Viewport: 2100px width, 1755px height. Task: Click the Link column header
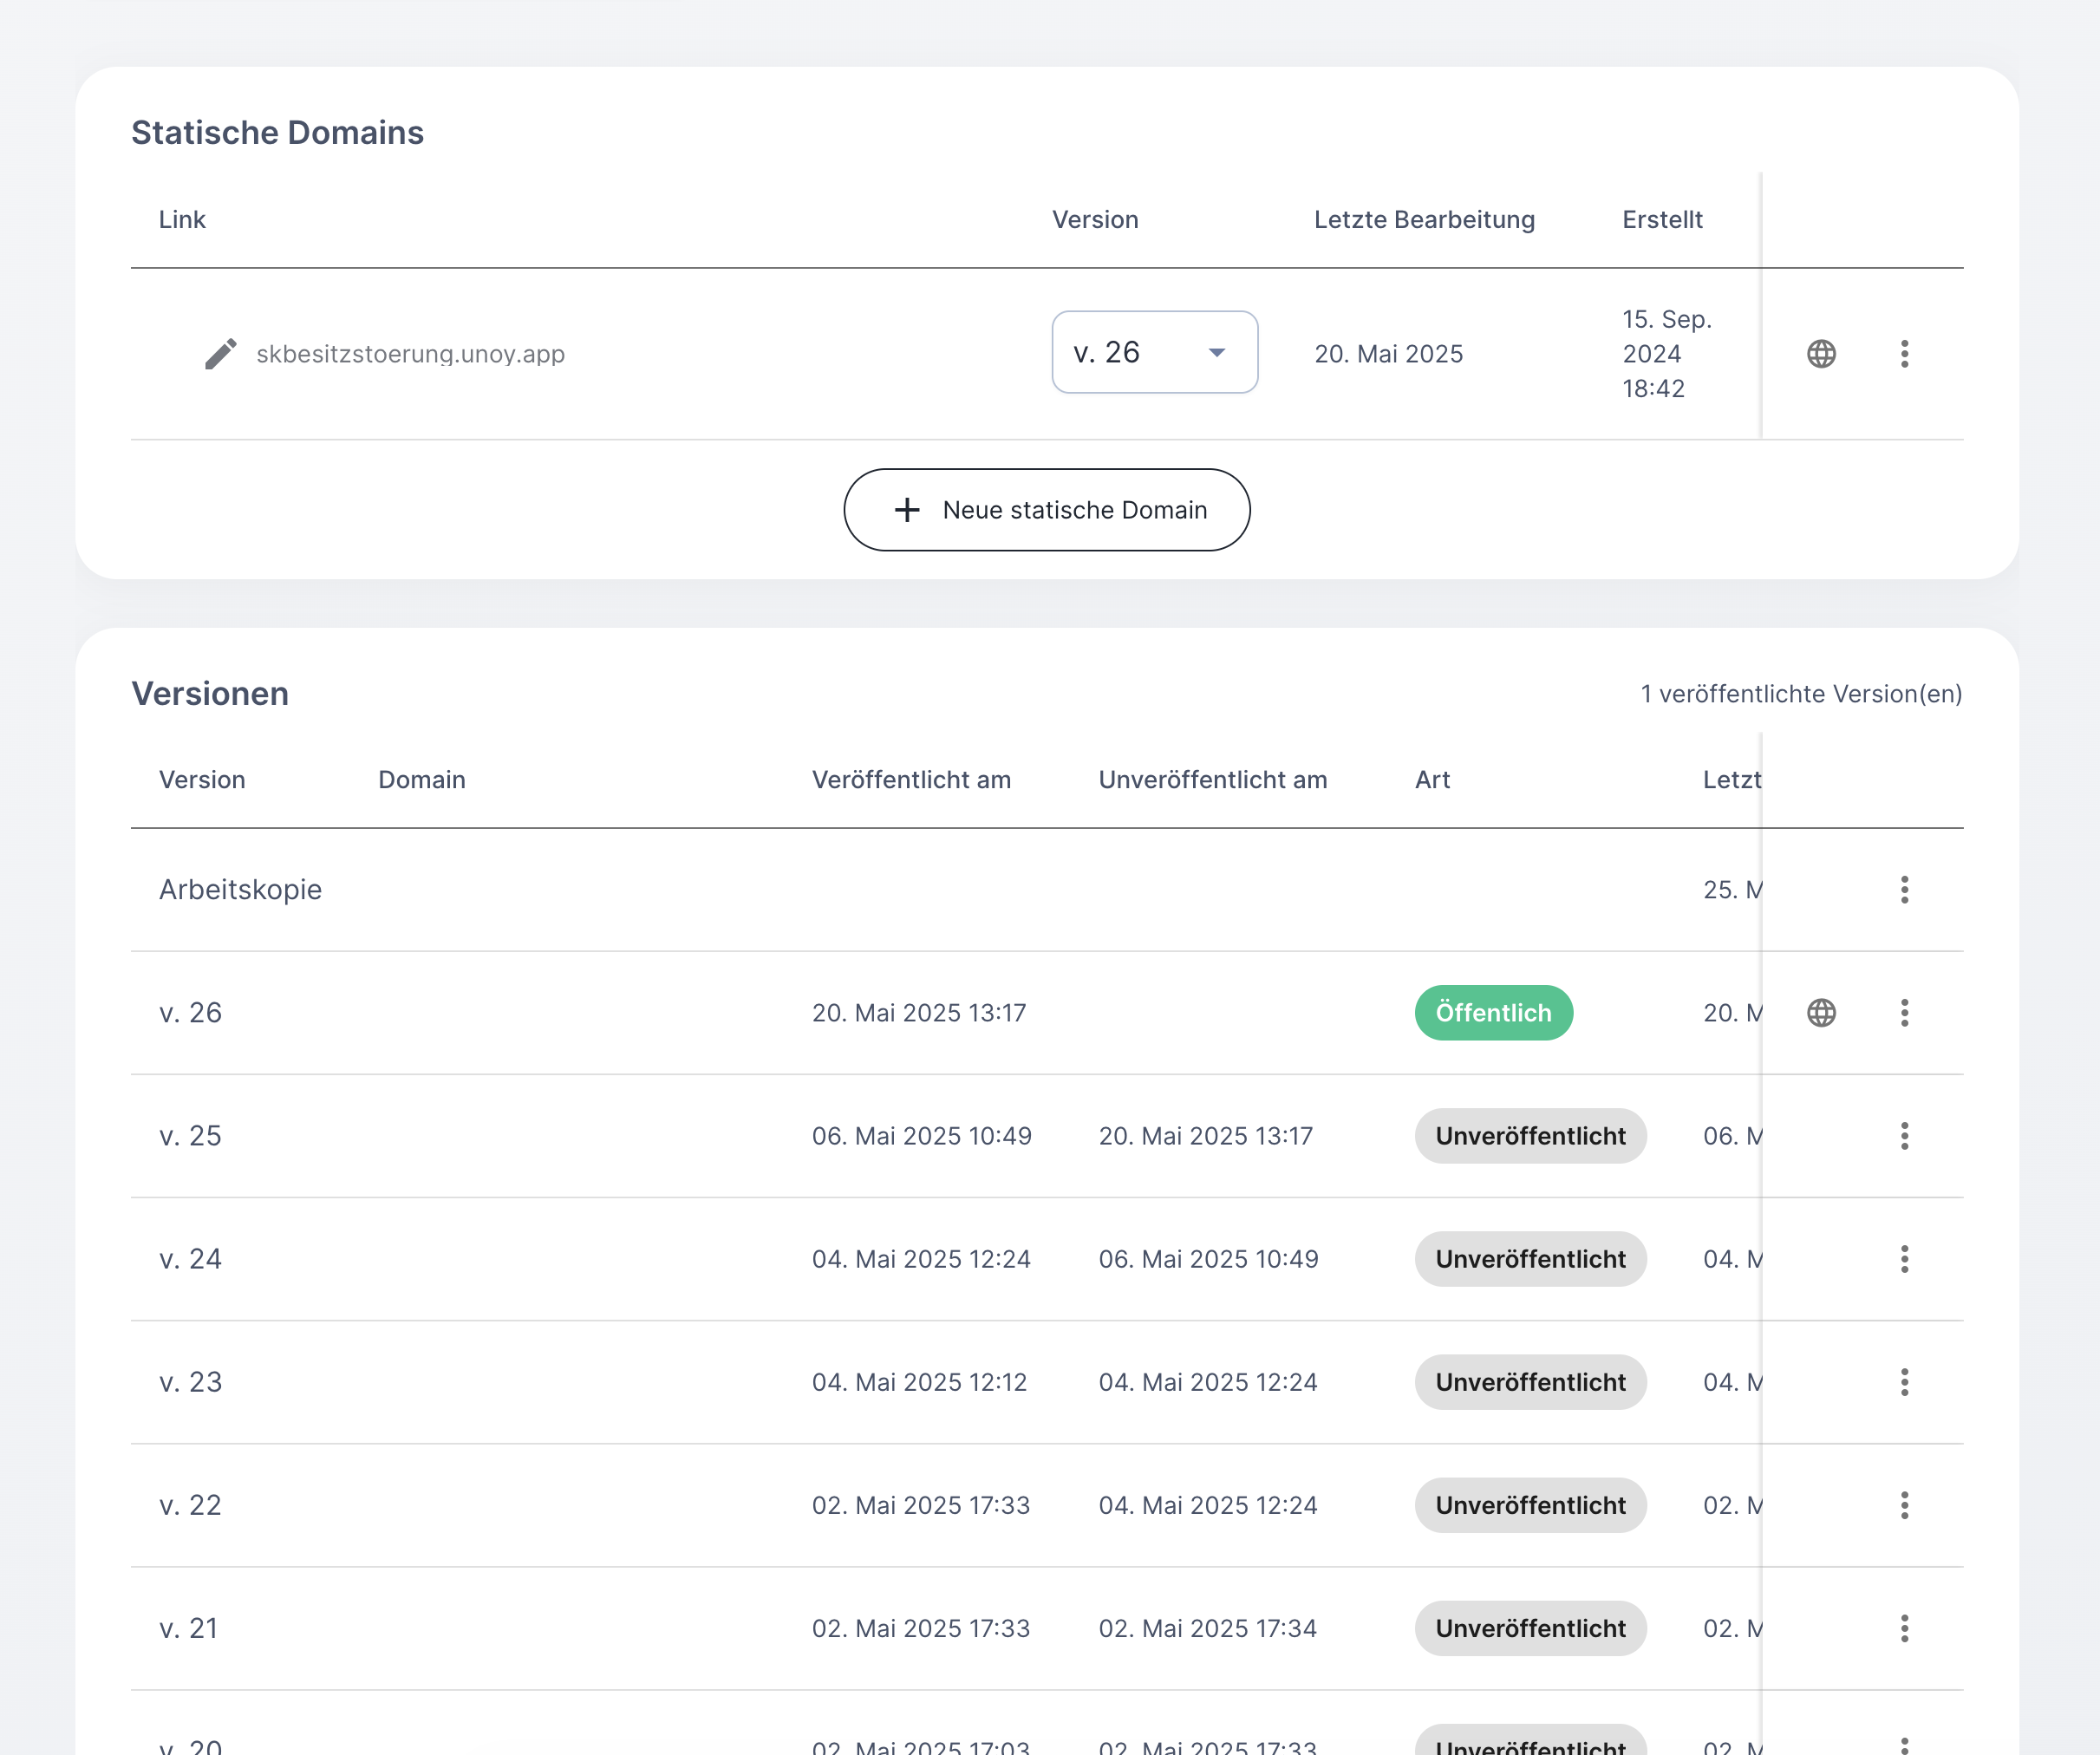coord(182,220)
